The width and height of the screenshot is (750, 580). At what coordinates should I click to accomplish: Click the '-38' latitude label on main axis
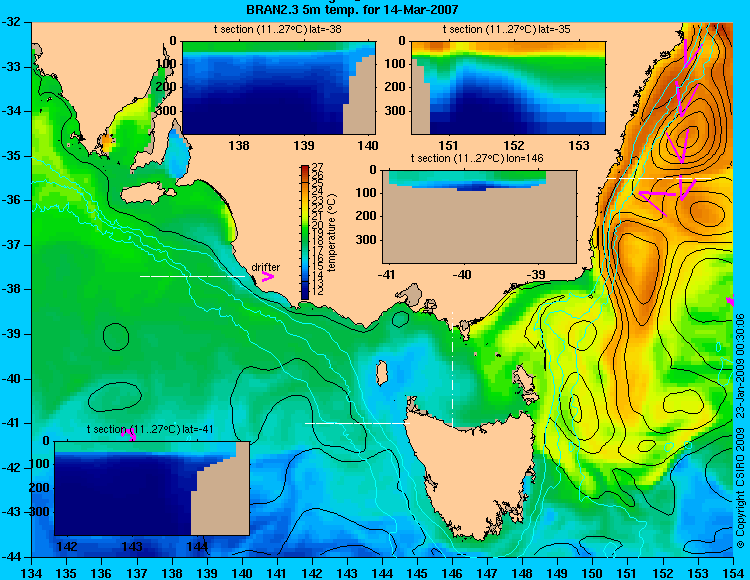click(10, 289)
